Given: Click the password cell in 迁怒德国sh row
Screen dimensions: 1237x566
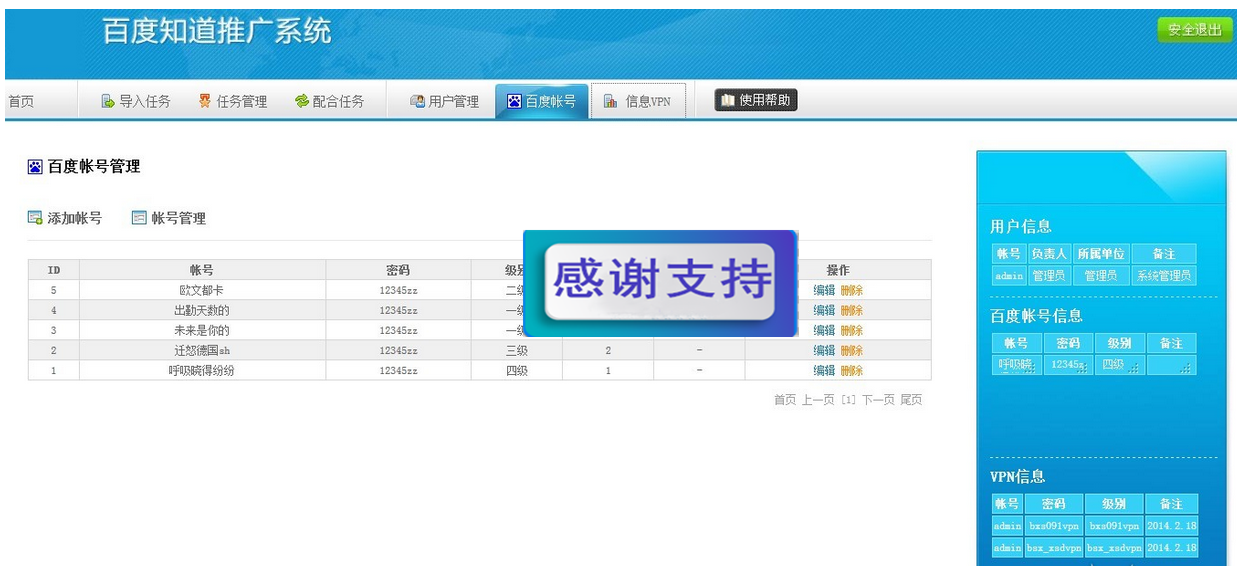Looking at the screenshot, I should click(398, 350).
